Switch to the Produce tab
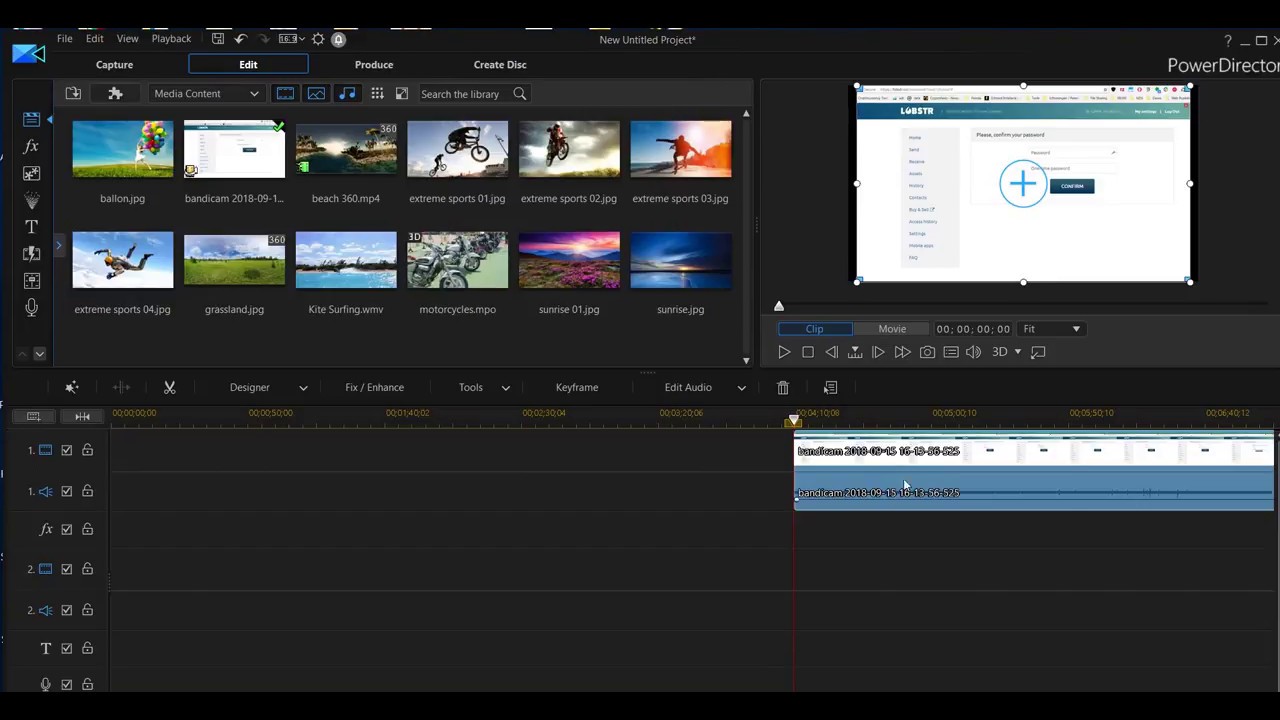The image size is (1280, 720). pyautogui.click(x=373, y=65)
